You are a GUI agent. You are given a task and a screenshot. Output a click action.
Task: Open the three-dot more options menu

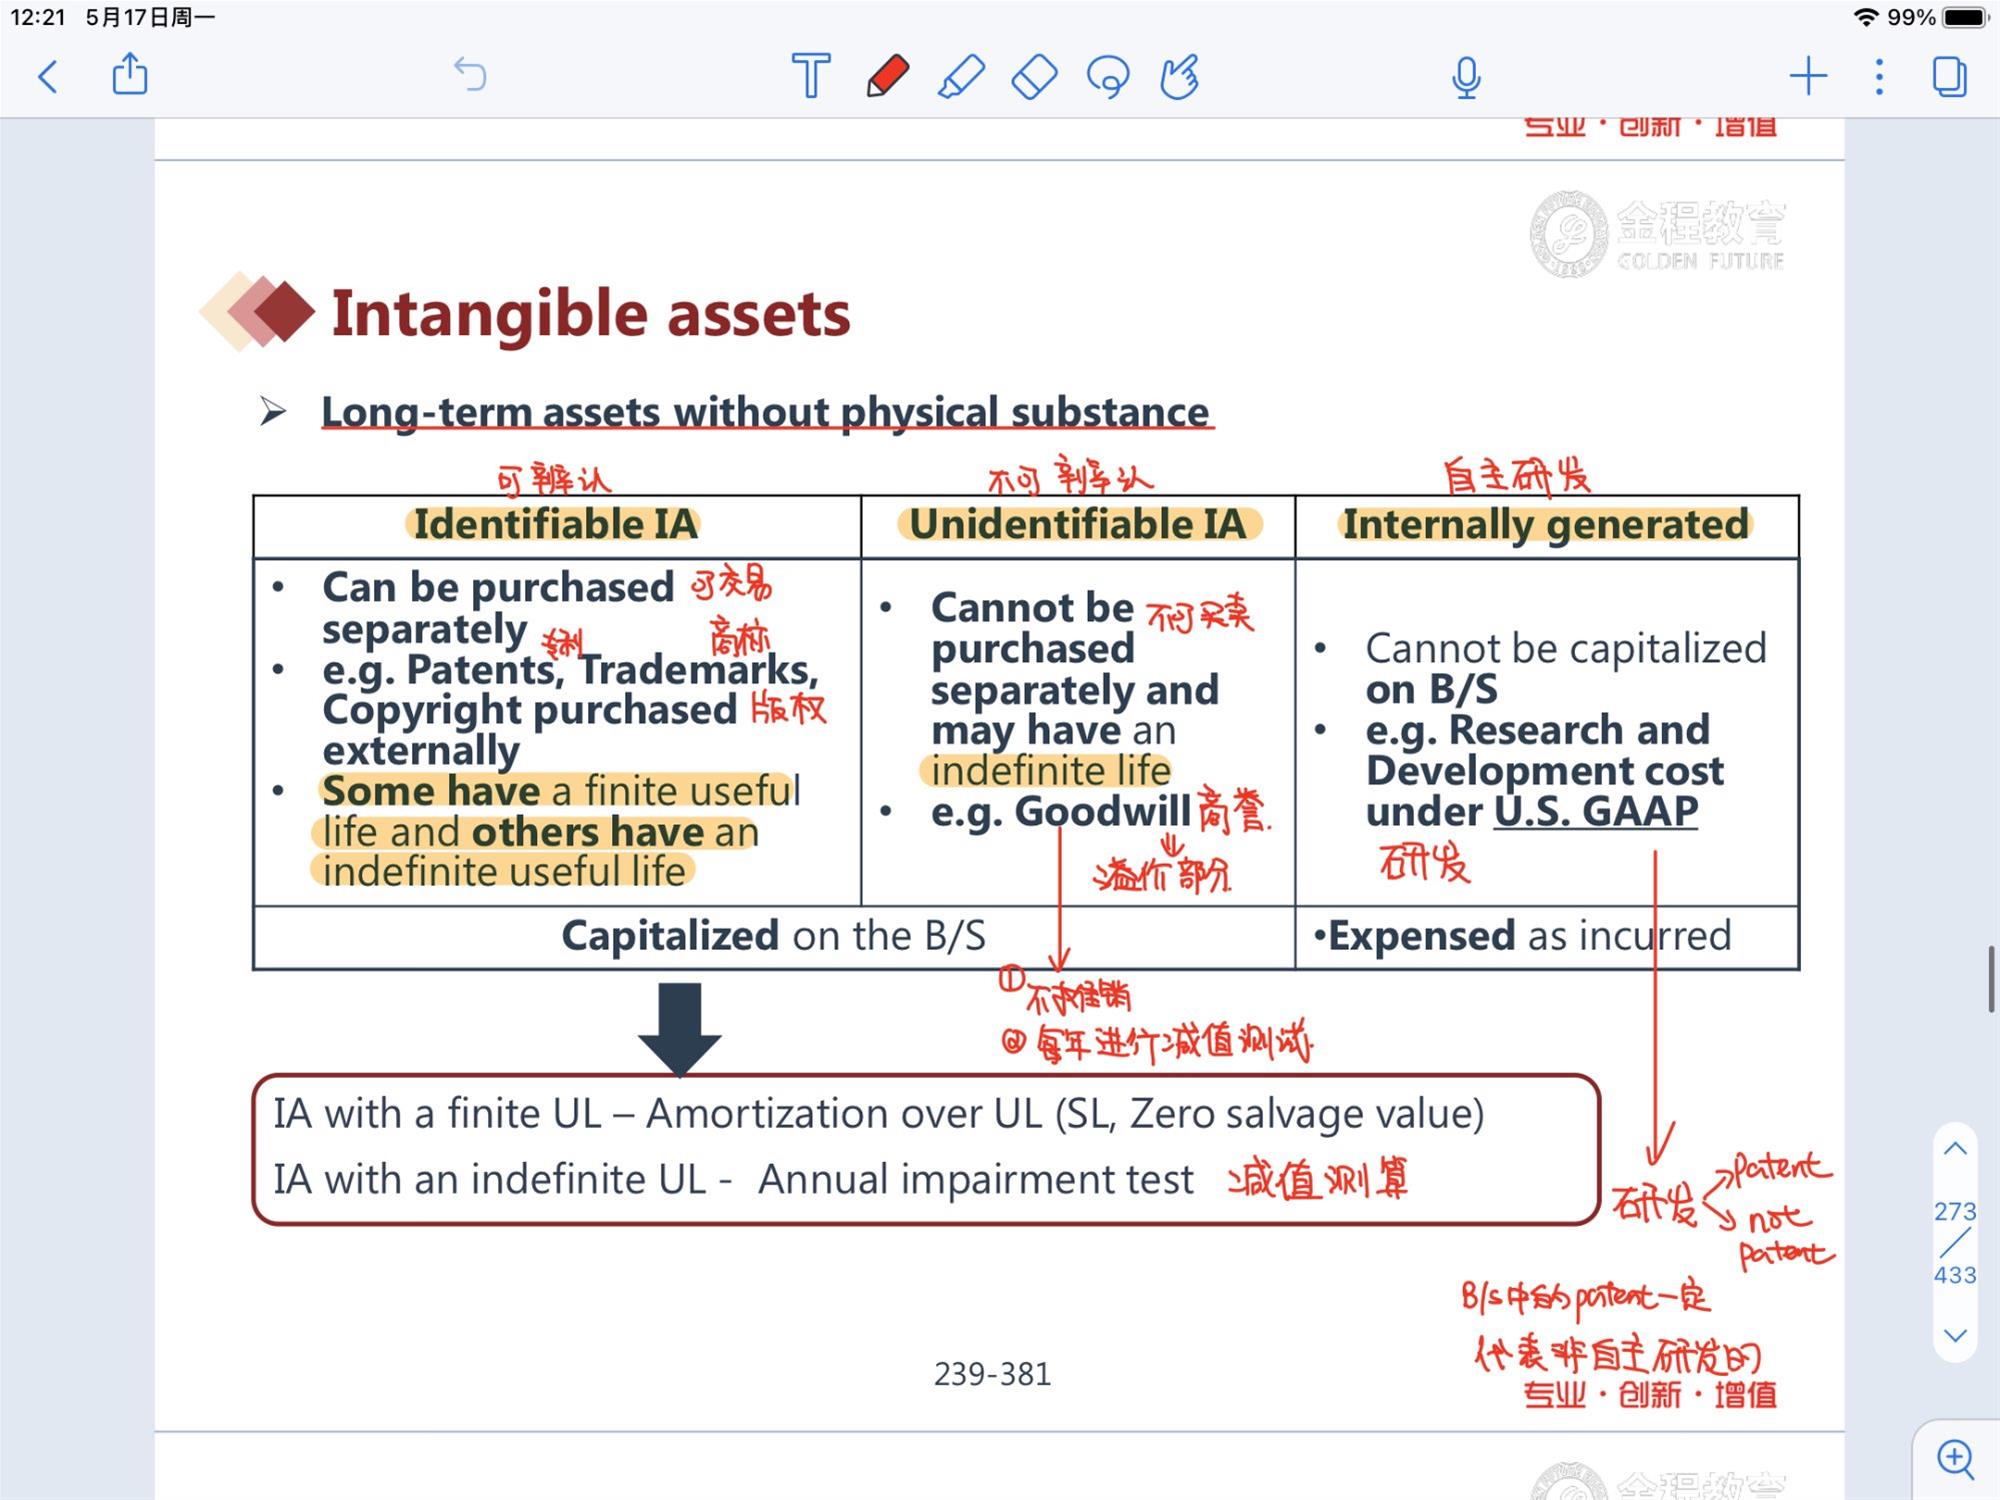pyautogui.click(x=1879, y=76)
